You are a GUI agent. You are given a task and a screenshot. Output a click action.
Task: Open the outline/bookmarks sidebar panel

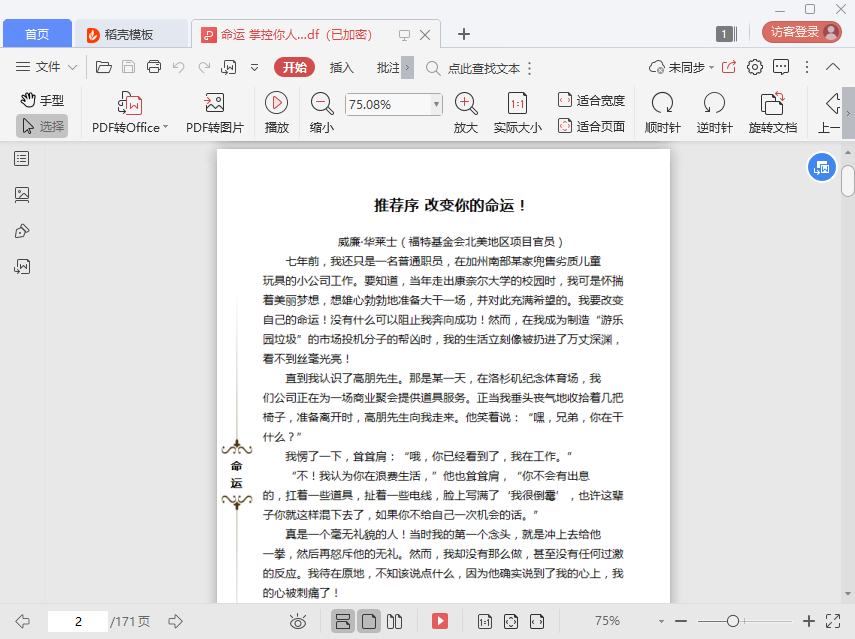click(22, 159)
